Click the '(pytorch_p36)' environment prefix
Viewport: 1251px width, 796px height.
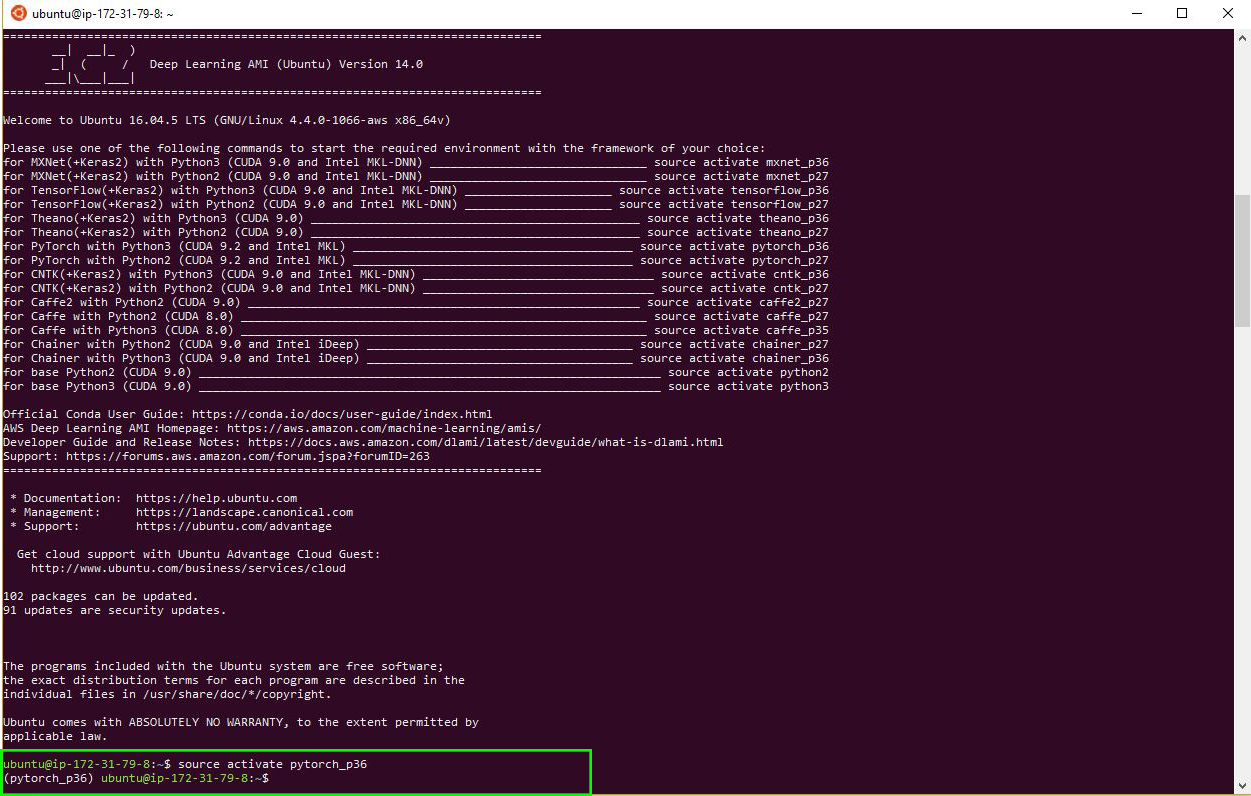[48, 778]
